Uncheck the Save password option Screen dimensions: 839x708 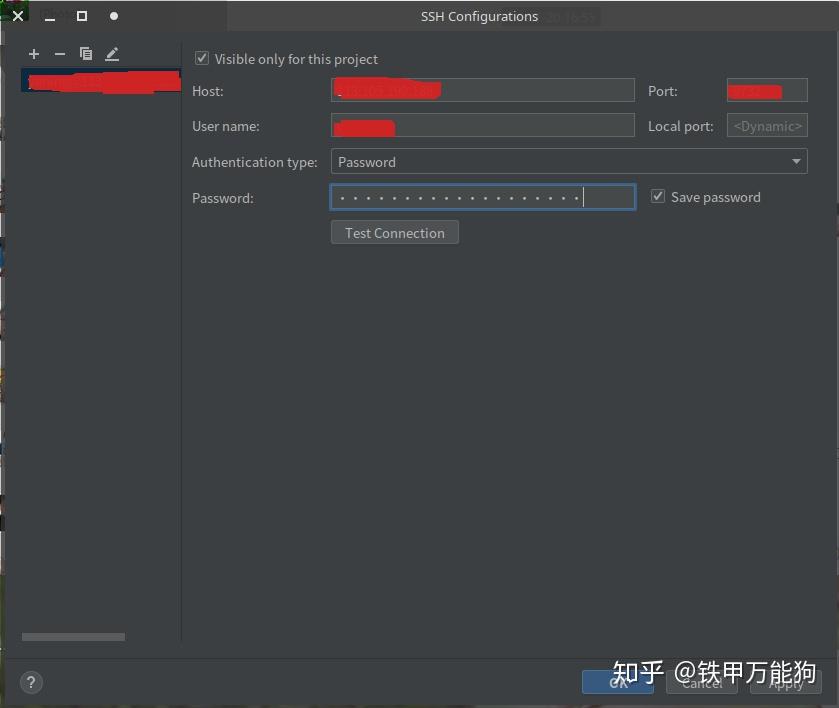pos(658,196)
